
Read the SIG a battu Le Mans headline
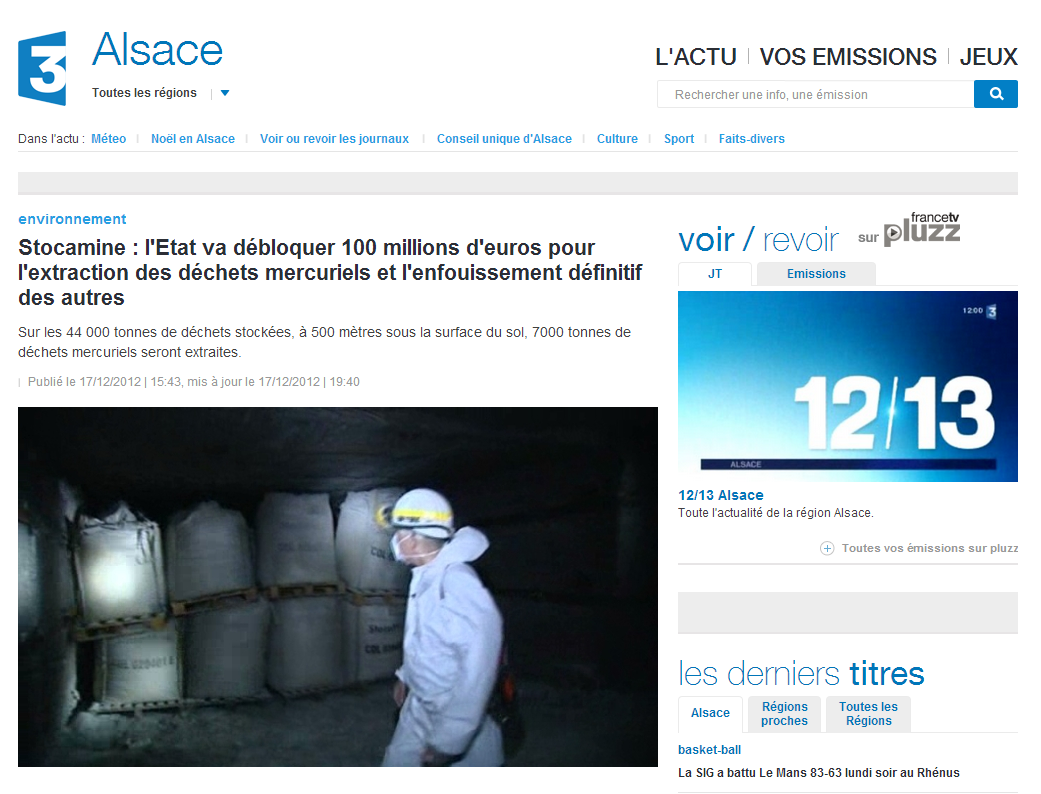click(x=818, y=773)
